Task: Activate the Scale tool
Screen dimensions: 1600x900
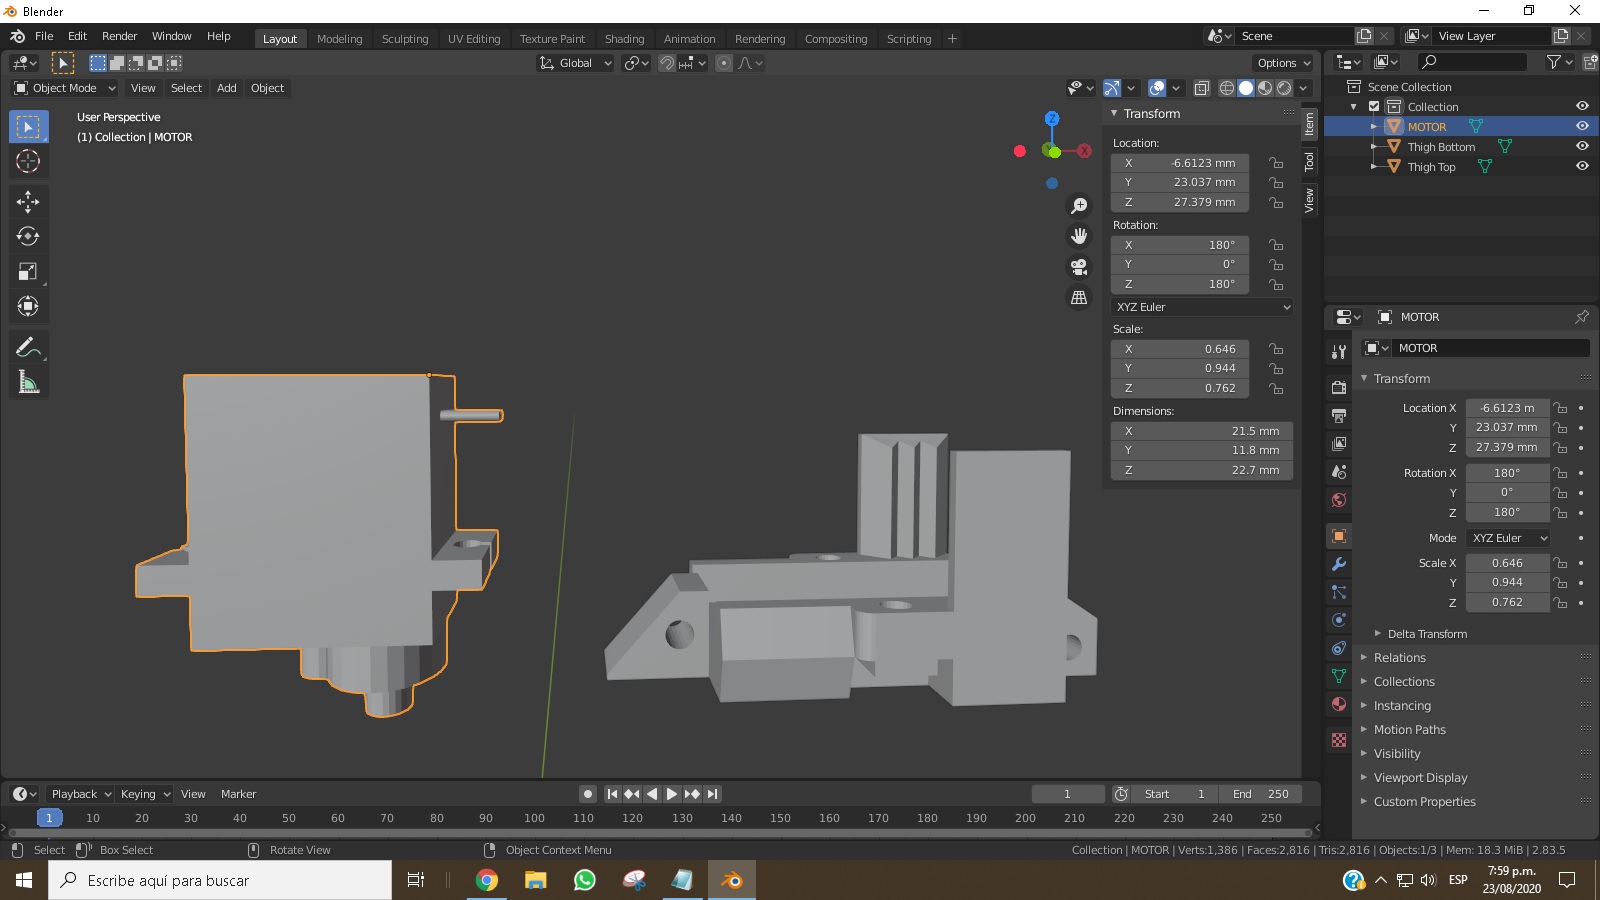Action: 28,271
